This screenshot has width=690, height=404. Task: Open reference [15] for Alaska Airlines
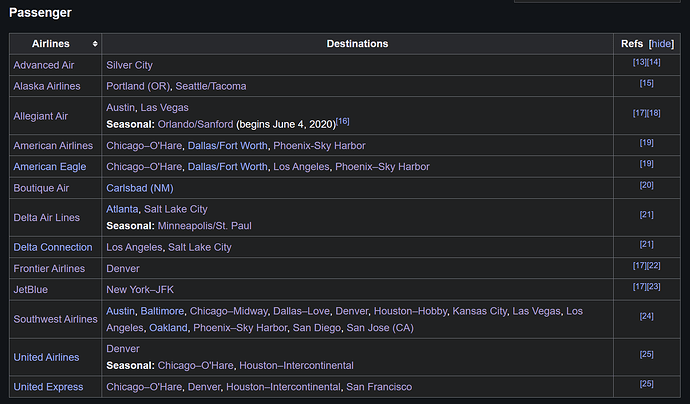click(646, 83)
